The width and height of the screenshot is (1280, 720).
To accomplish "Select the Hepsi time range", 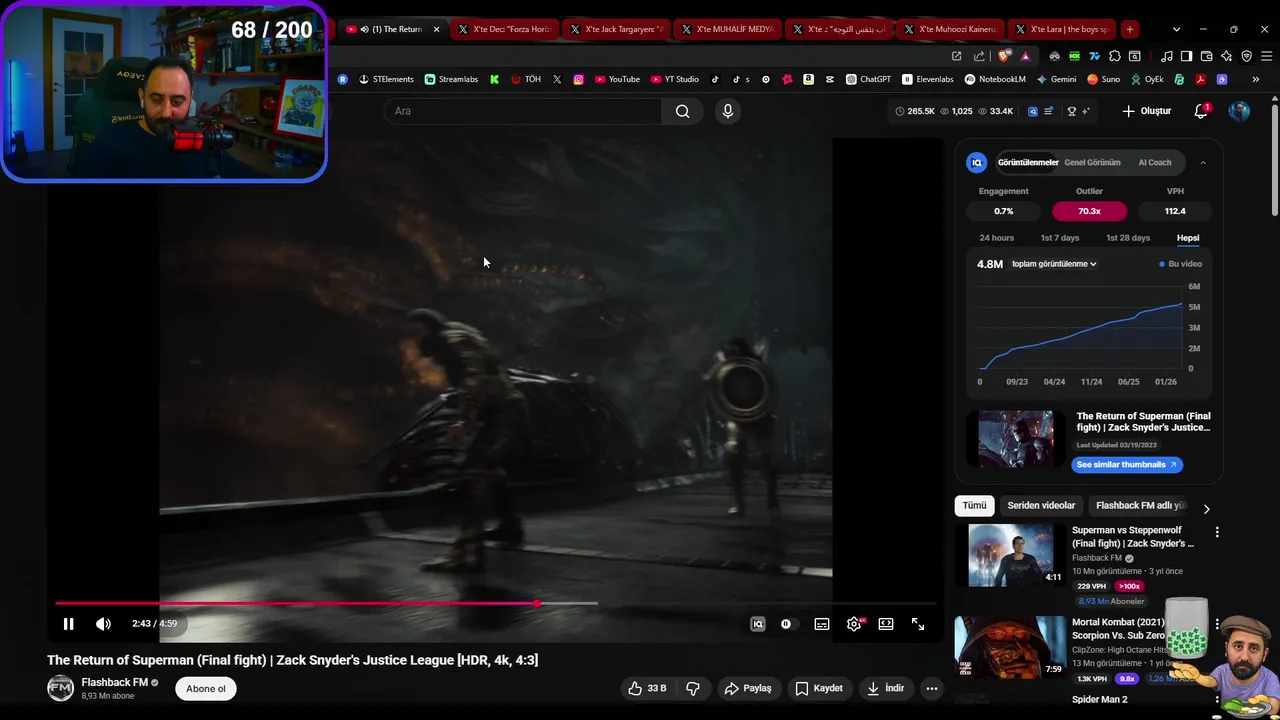I will pos(1188,238).
